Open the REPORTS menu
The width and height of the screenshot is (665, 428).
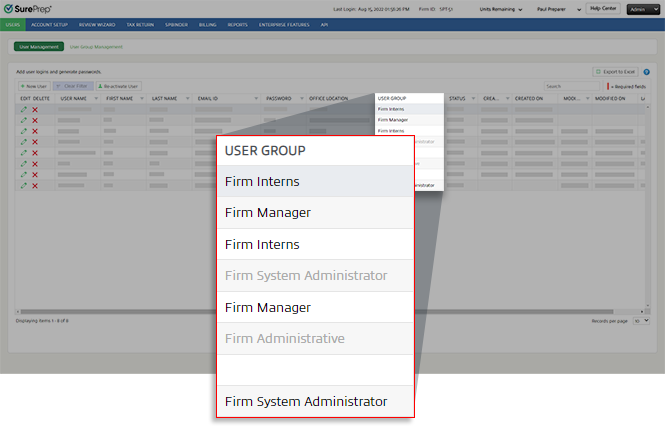pos(238,25)
